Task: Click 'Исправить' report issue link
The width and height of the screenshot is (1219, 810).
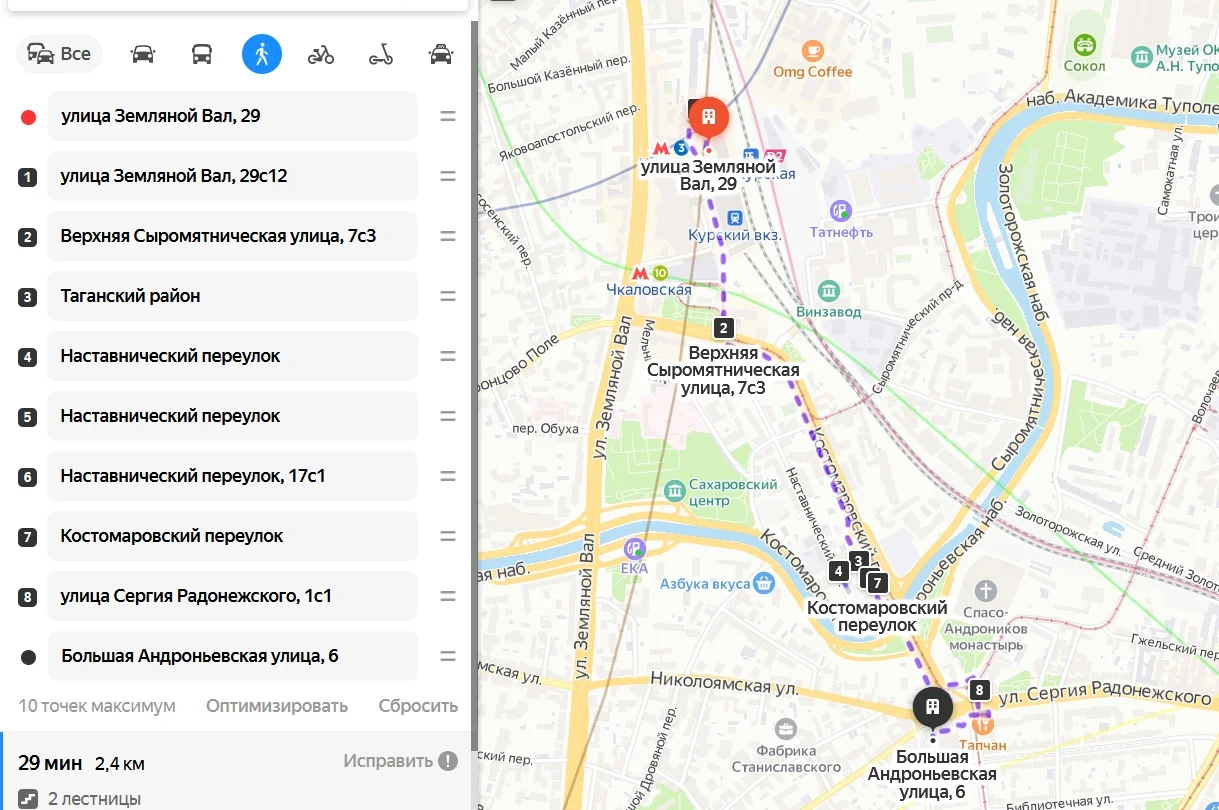Action: coord(400,761)
